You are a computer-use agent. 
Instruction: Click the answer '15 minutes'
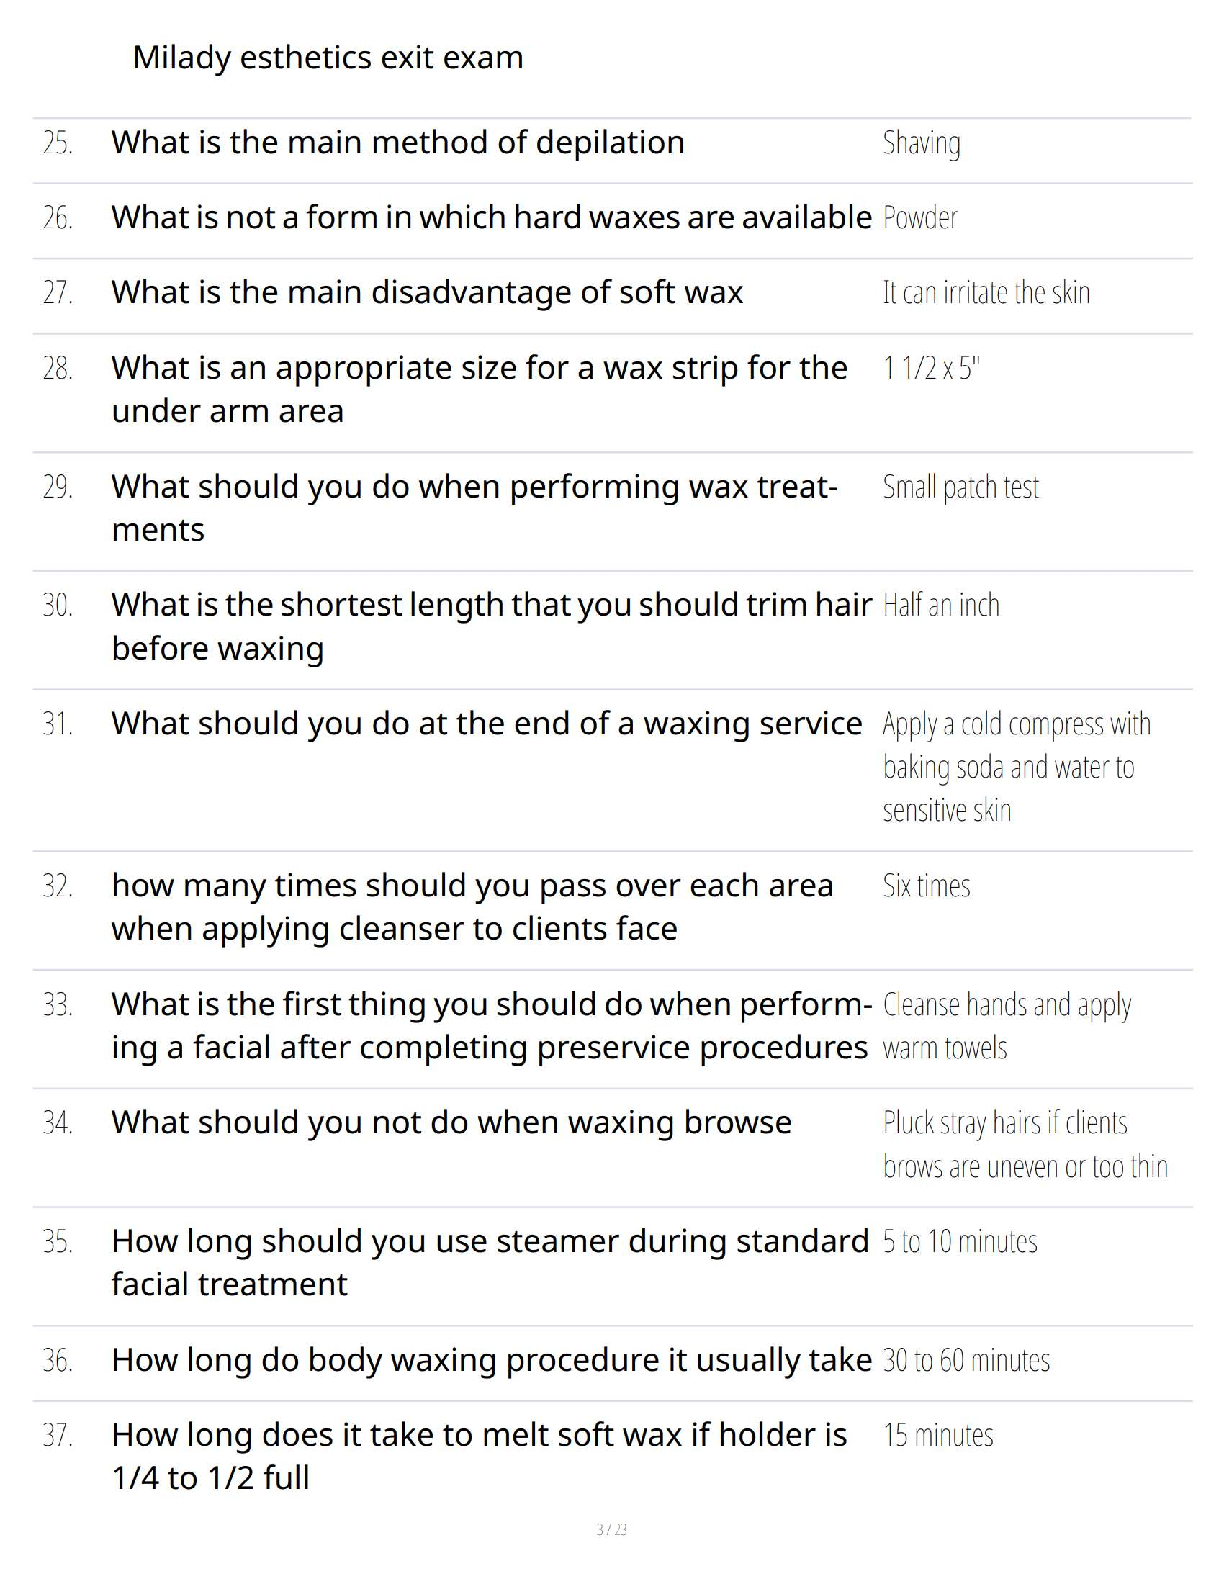[x=938, y=1436]
